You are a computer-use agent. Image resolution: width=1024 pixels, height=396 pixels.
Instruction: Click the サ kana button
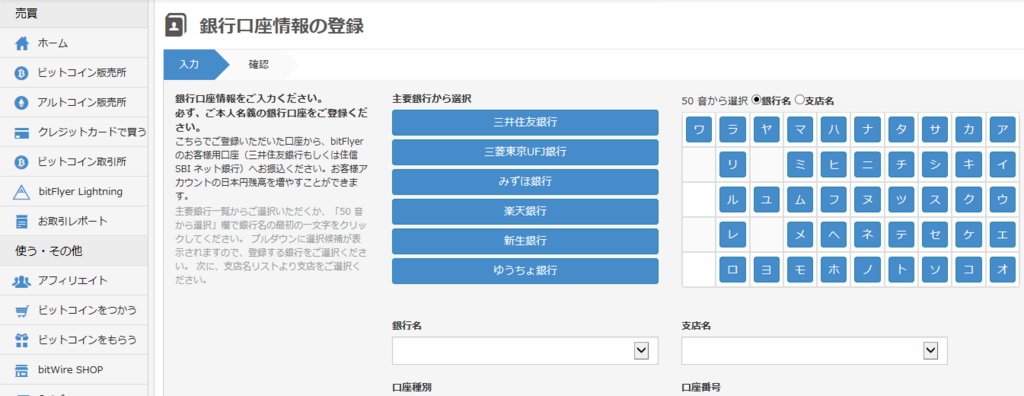(x=935, y=129)
